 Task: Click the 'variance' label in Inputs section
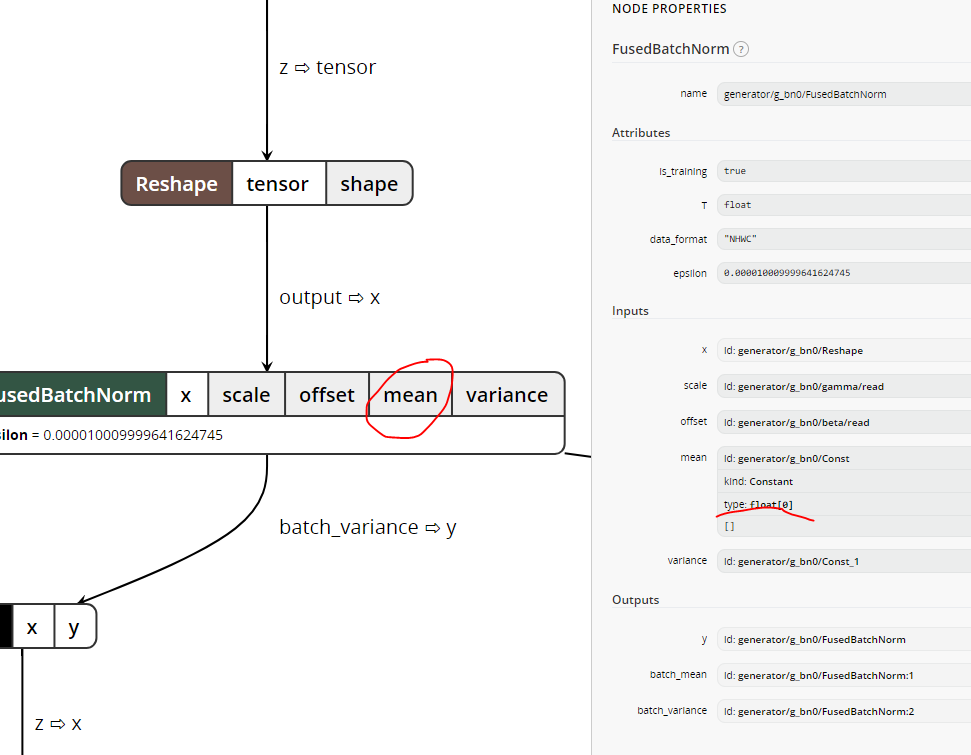click(687, 560)
